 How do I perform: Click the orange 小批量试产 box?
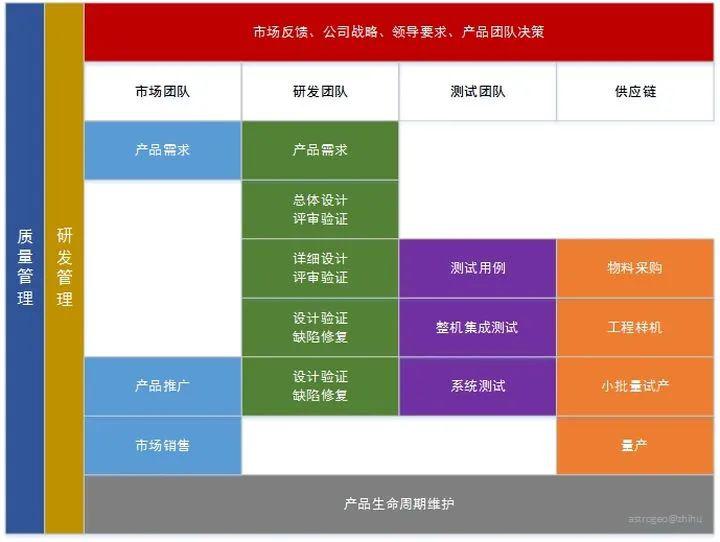636,386
